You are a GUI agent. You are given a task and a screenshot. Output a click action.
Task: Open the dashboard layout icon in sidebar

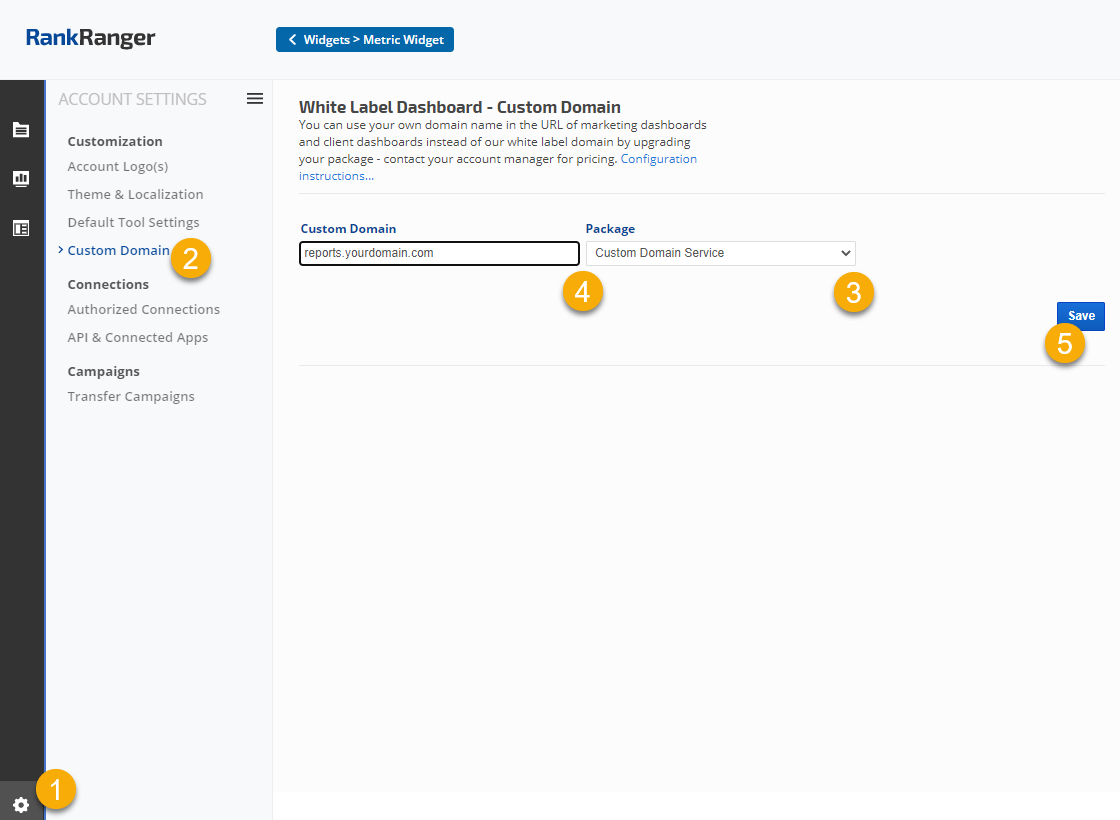21,228
